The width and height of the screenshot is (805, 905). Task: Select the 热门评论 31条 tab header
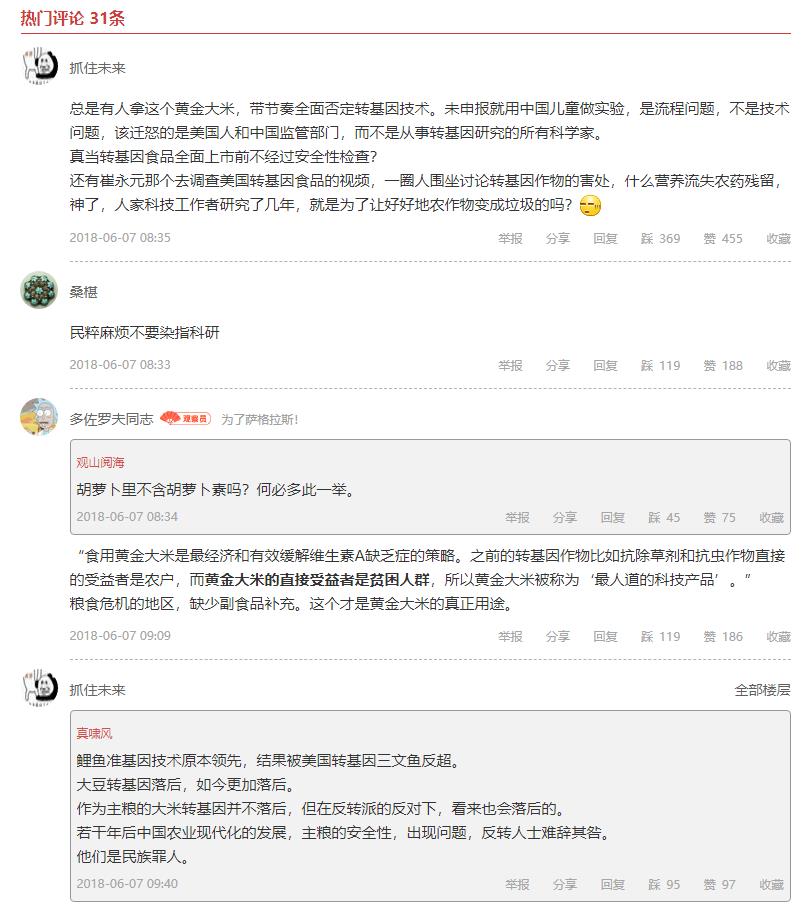tap(73, 18)
